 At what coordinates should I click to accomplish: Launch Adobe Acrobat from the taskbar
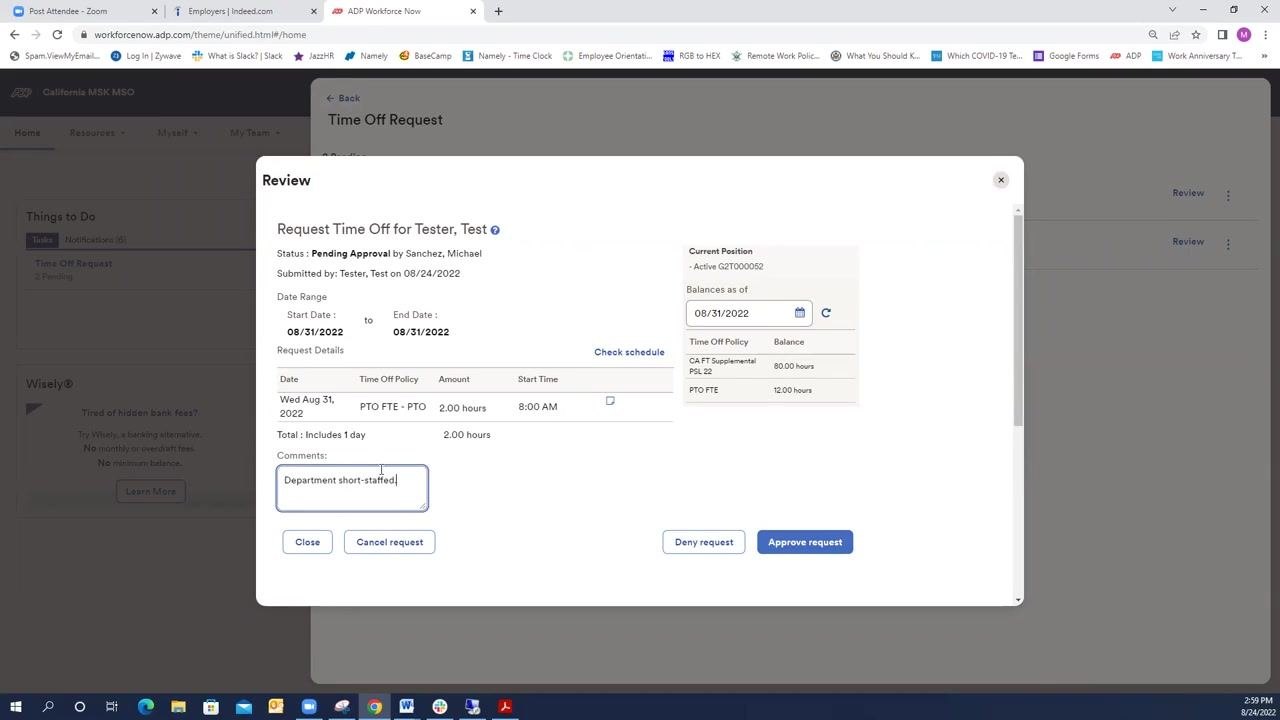pos(505,707)
